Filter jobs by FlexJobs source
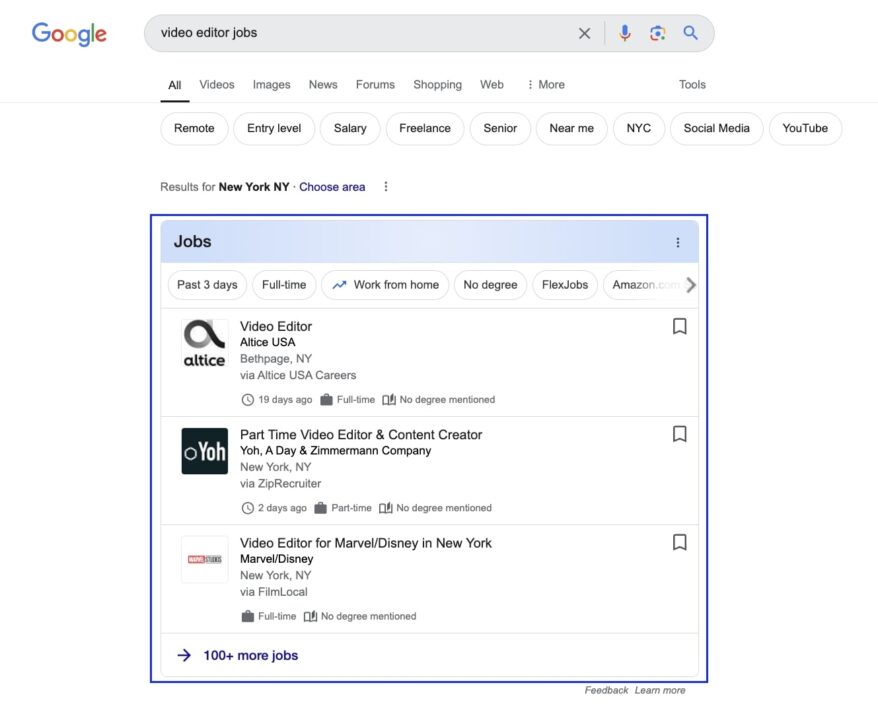 coord(565,285)
